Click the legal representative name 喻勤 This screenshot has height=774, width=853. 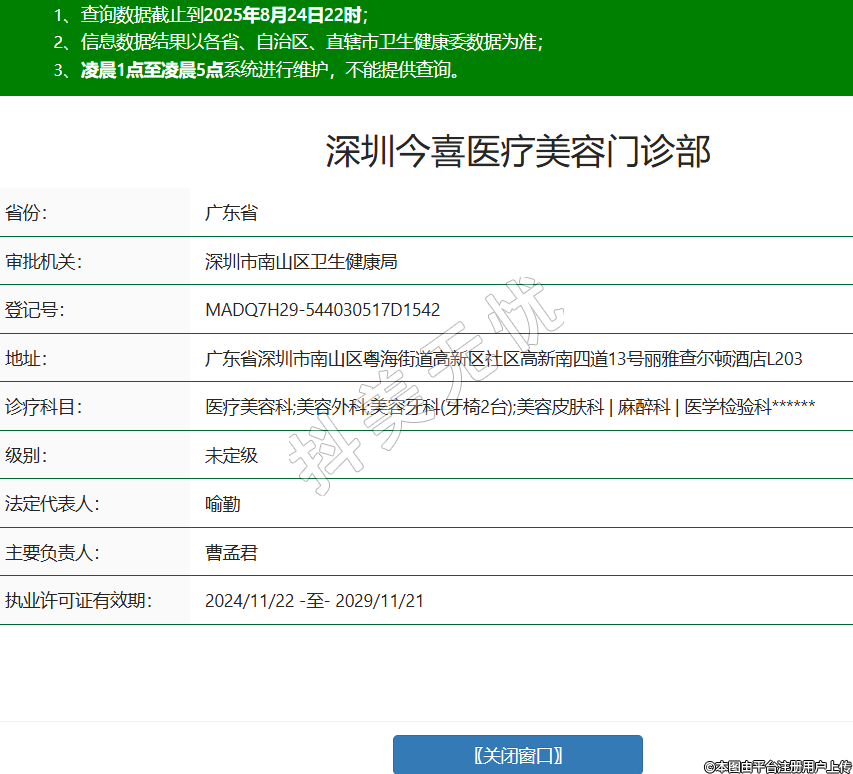(x=222, y=504)
